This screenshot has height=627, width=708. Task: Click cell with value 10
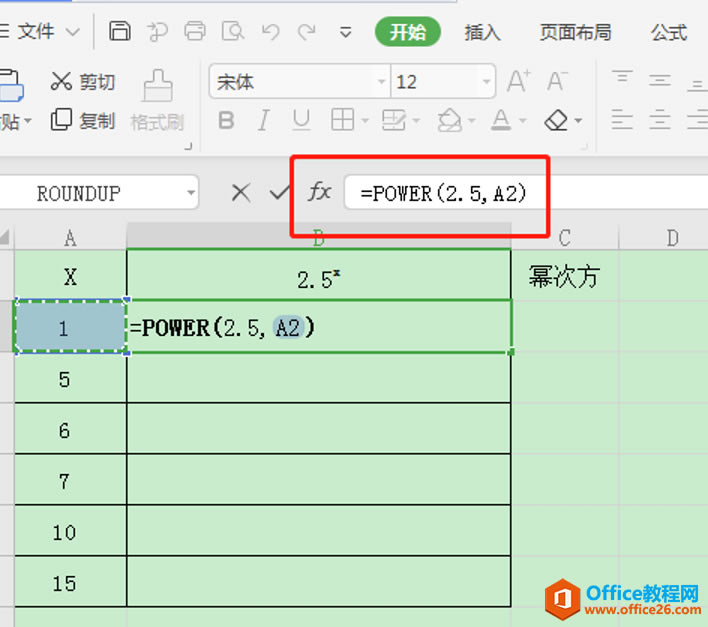pyautogui.click(x=70, y=531)
